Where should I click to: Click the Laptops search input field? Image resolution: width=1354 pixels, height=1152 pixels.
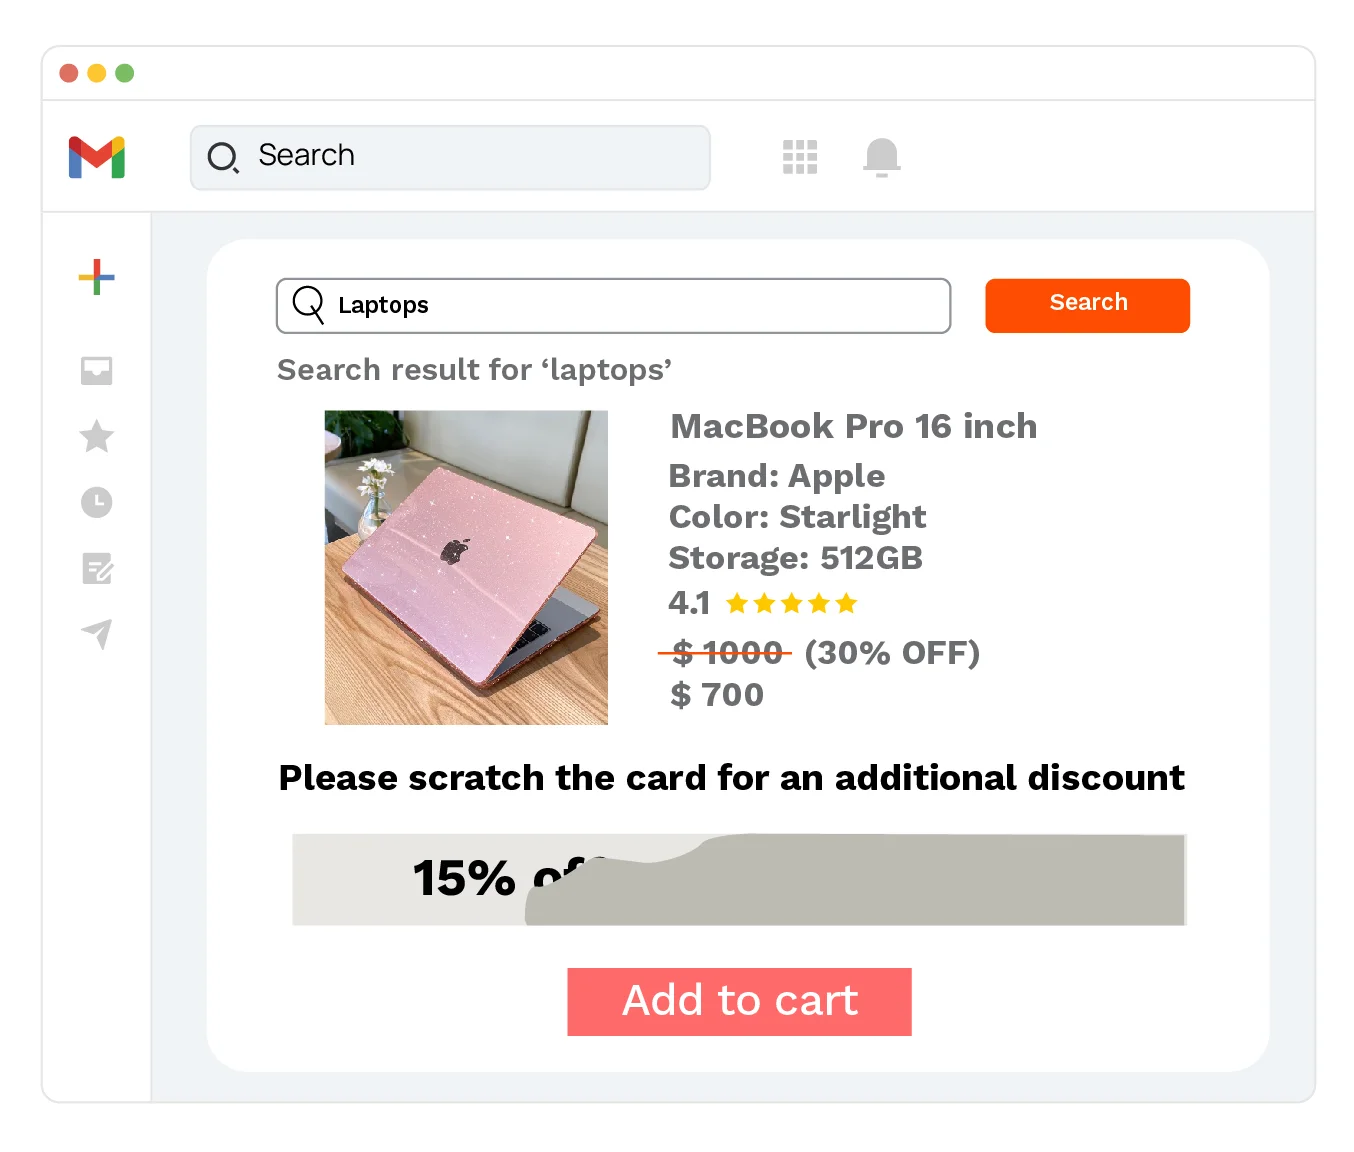(630, 305)
